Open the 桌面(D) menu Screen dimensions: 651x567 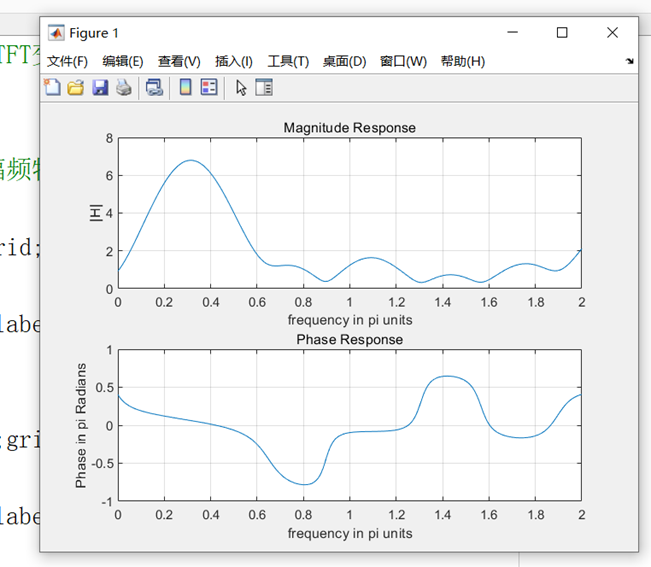click(344, 61)
